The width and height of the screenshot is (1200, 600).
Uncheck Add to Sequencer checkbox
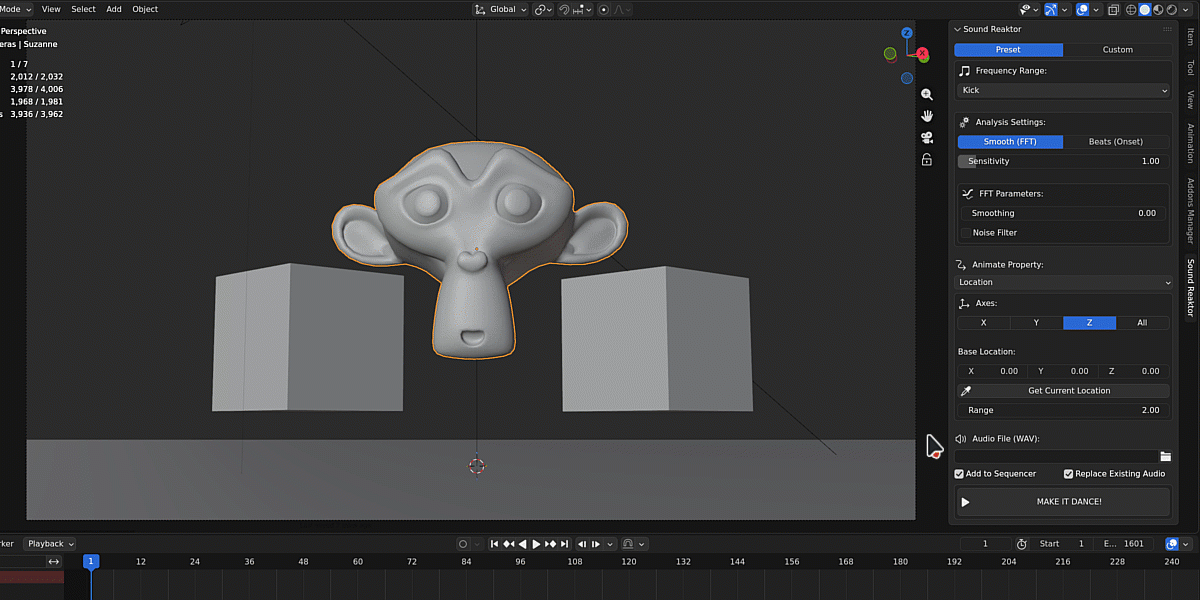coord(959,474)
